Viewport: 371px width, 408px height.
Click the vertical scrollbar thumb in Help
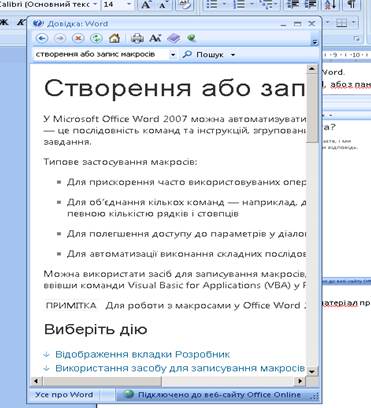click(312, 108)
